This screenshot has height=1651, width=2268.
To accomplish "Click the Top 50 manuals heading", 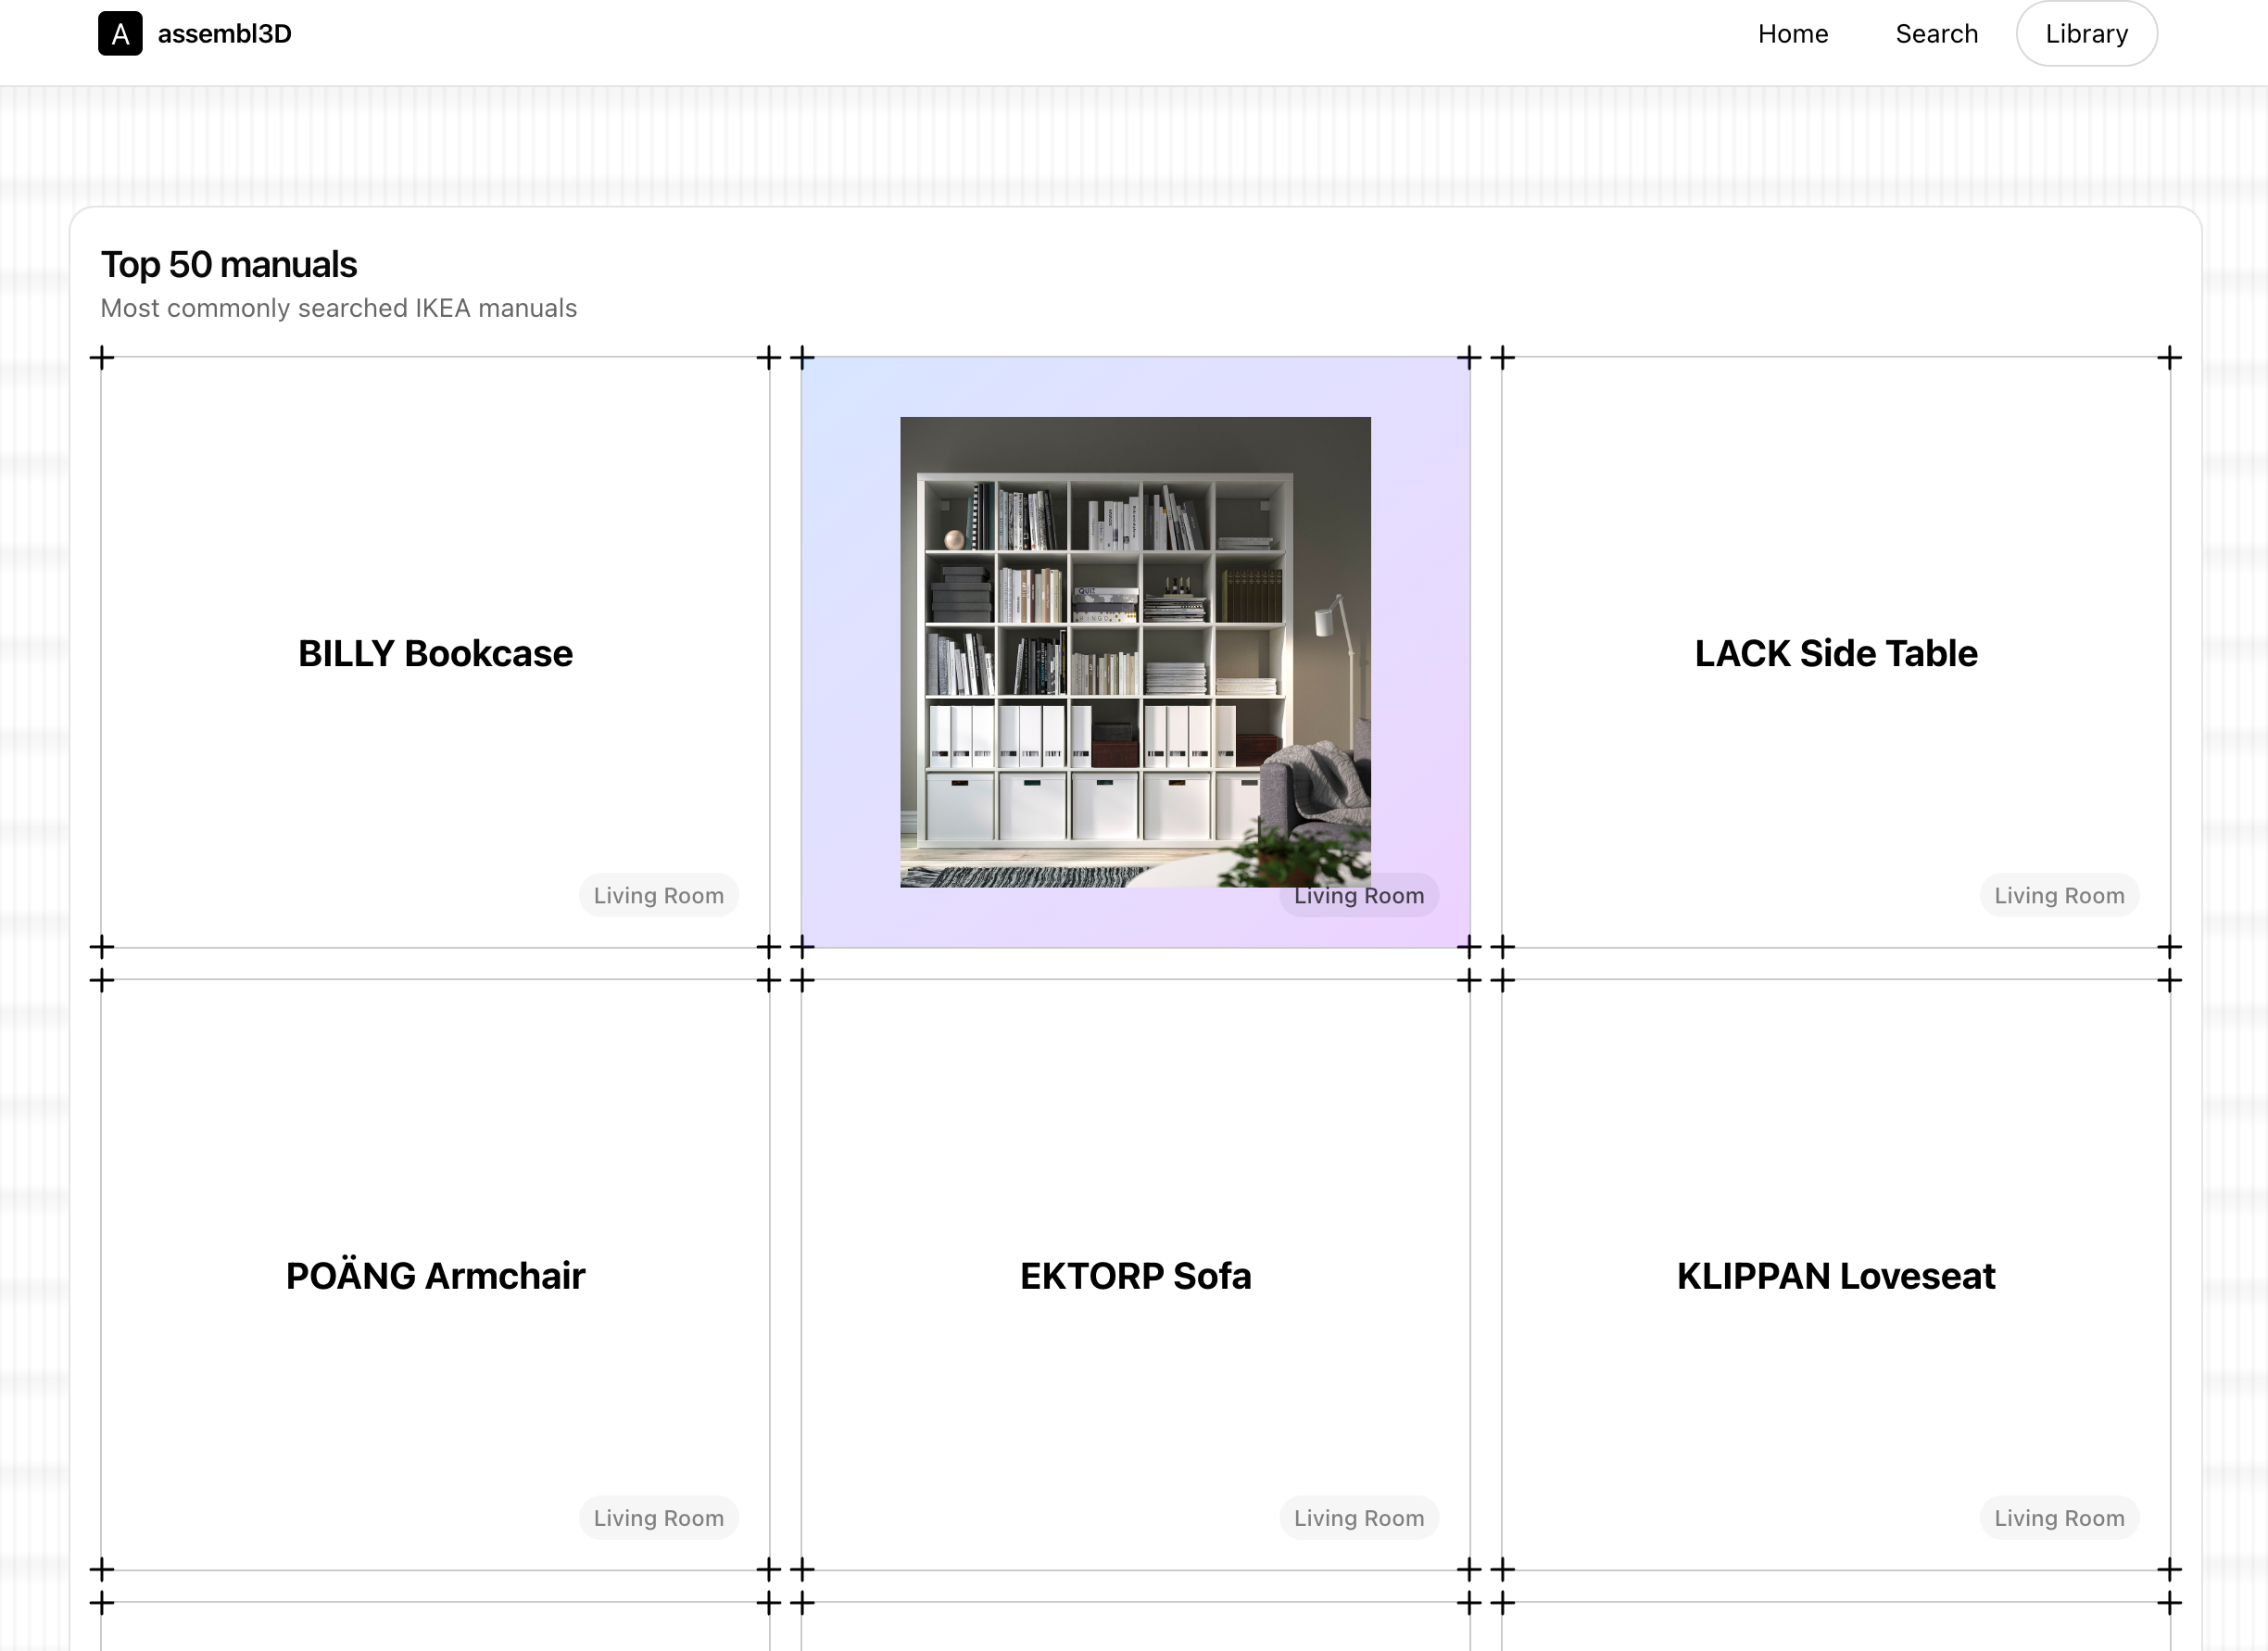I will click(229, 264).
